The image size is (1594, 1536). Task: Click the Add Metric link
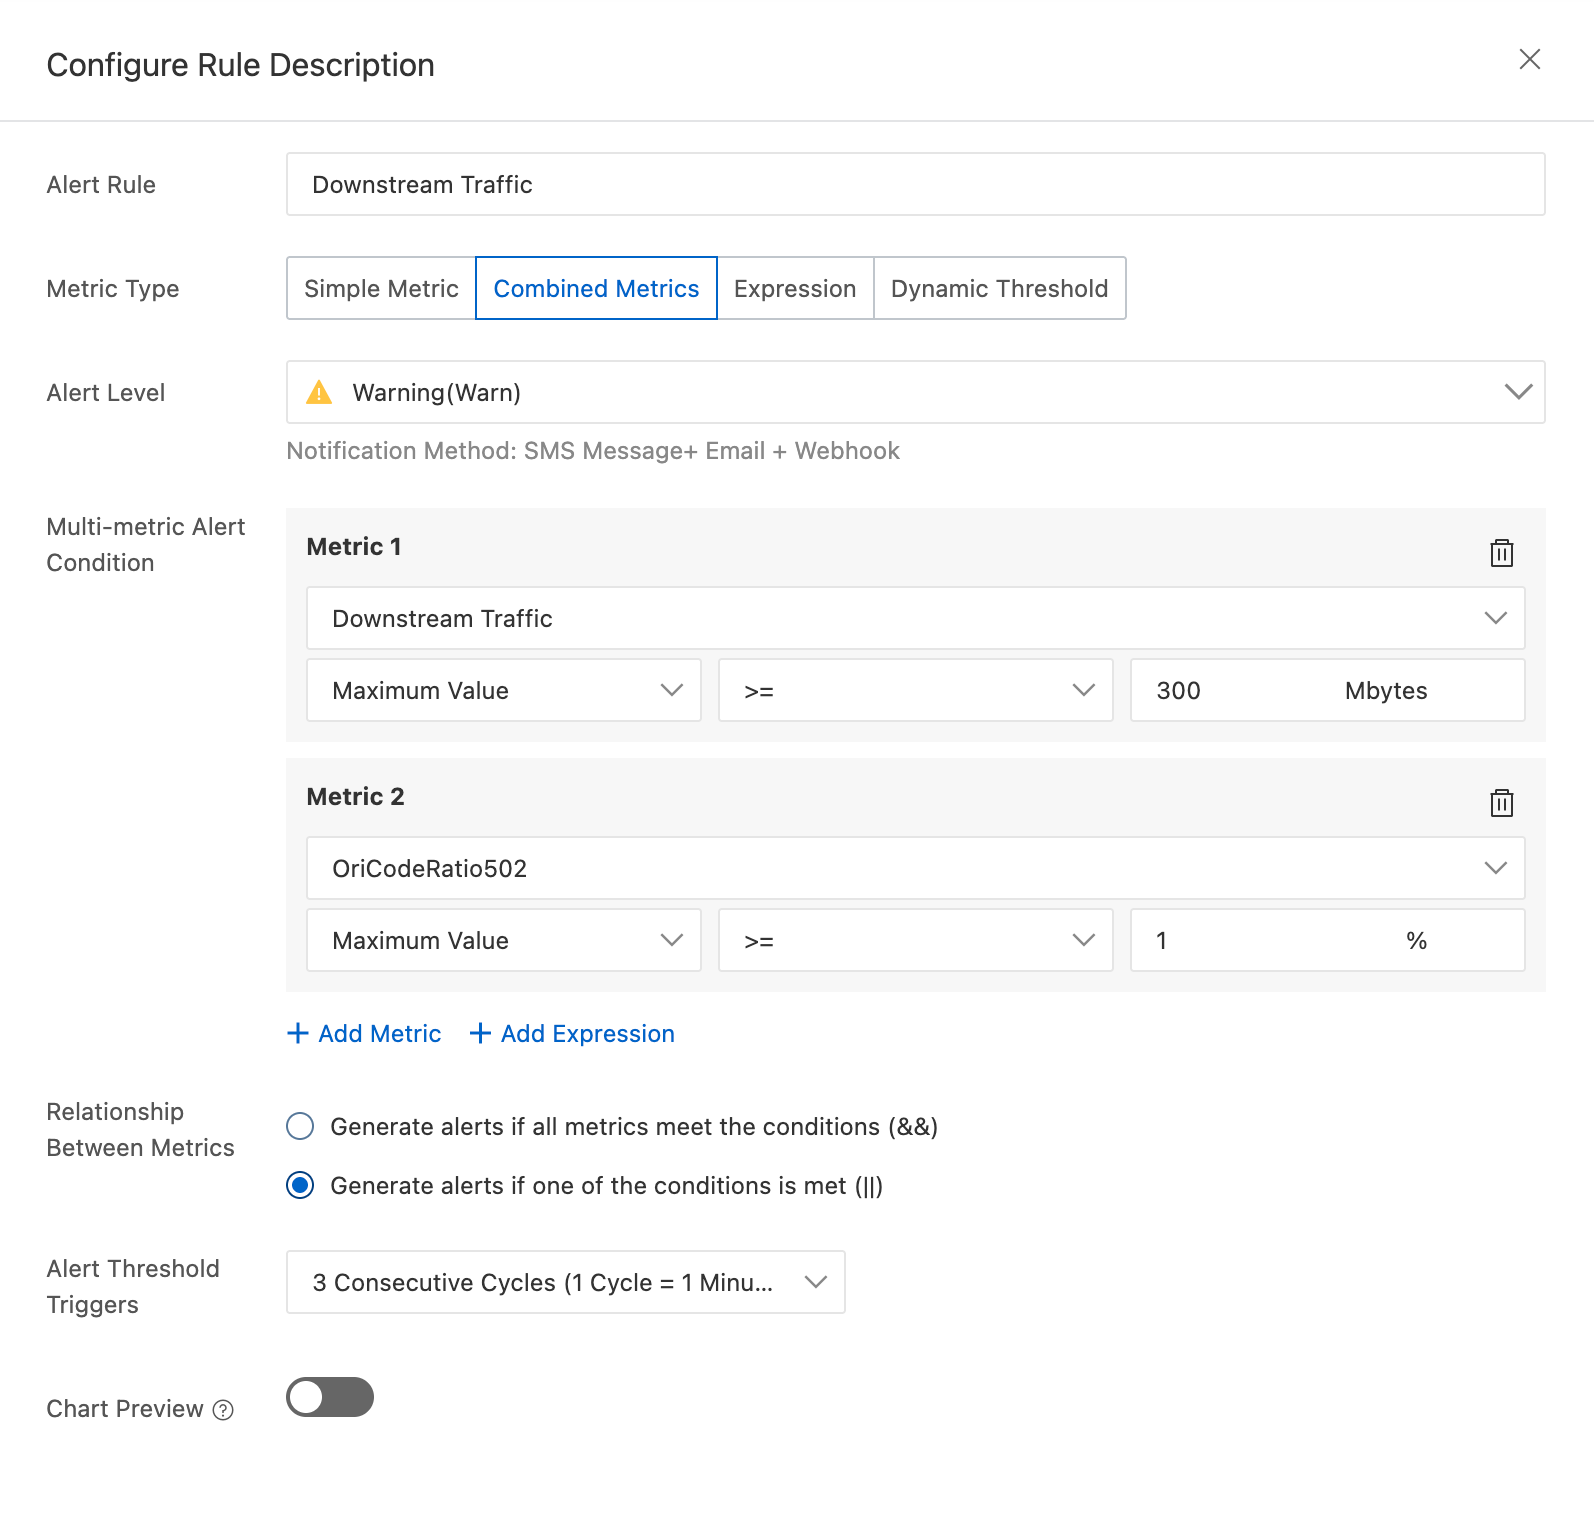380,1033
